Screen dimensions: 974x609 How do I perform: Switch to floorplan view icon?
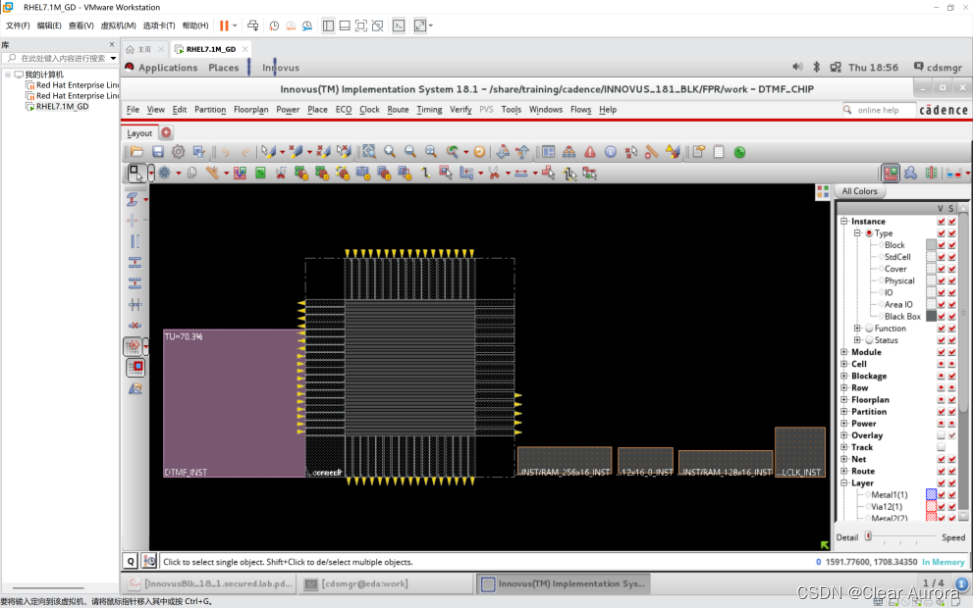(890, 173)
